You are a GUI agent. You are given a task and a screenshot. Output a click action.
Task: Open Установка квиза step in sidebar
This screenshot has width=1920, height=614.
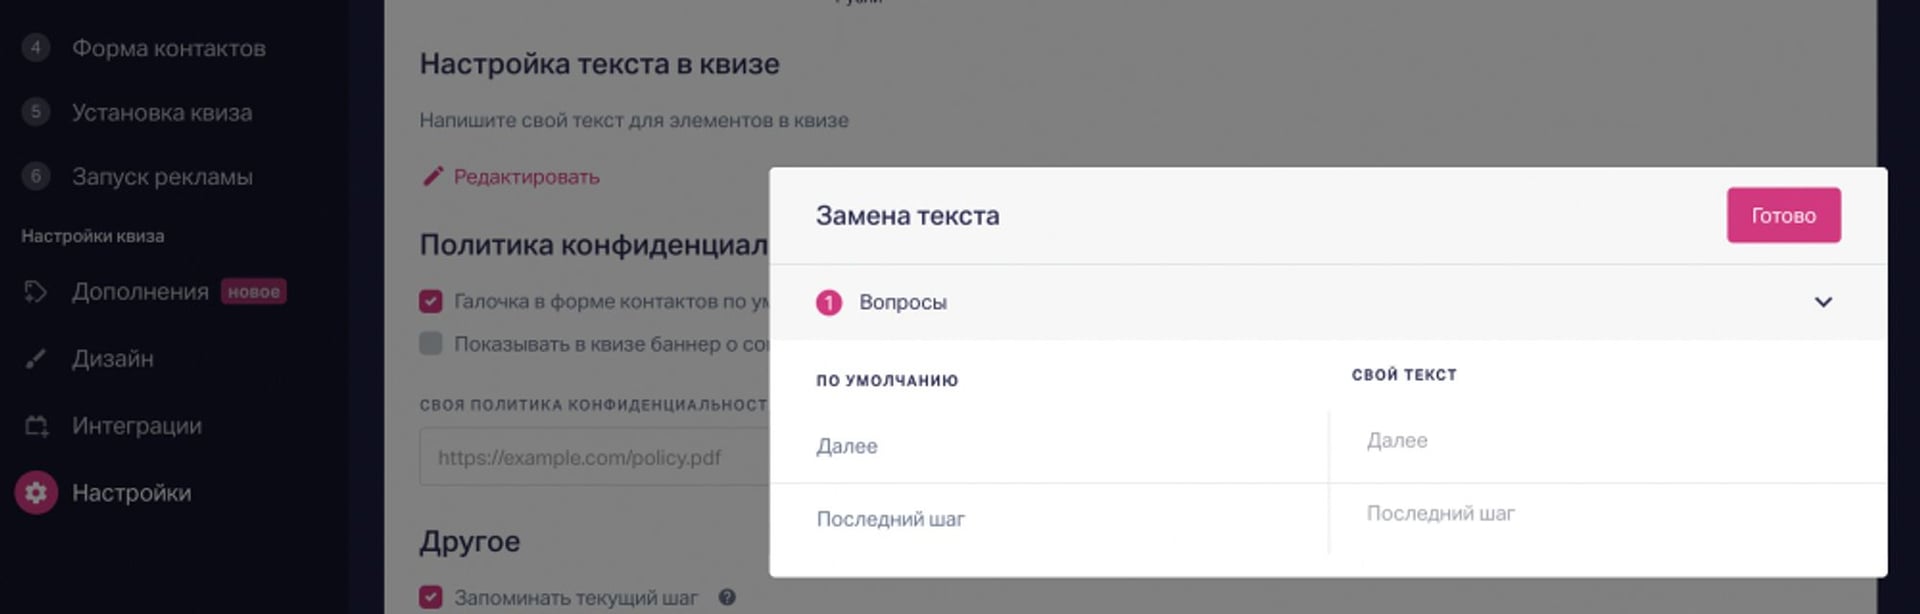click(162, 112)
